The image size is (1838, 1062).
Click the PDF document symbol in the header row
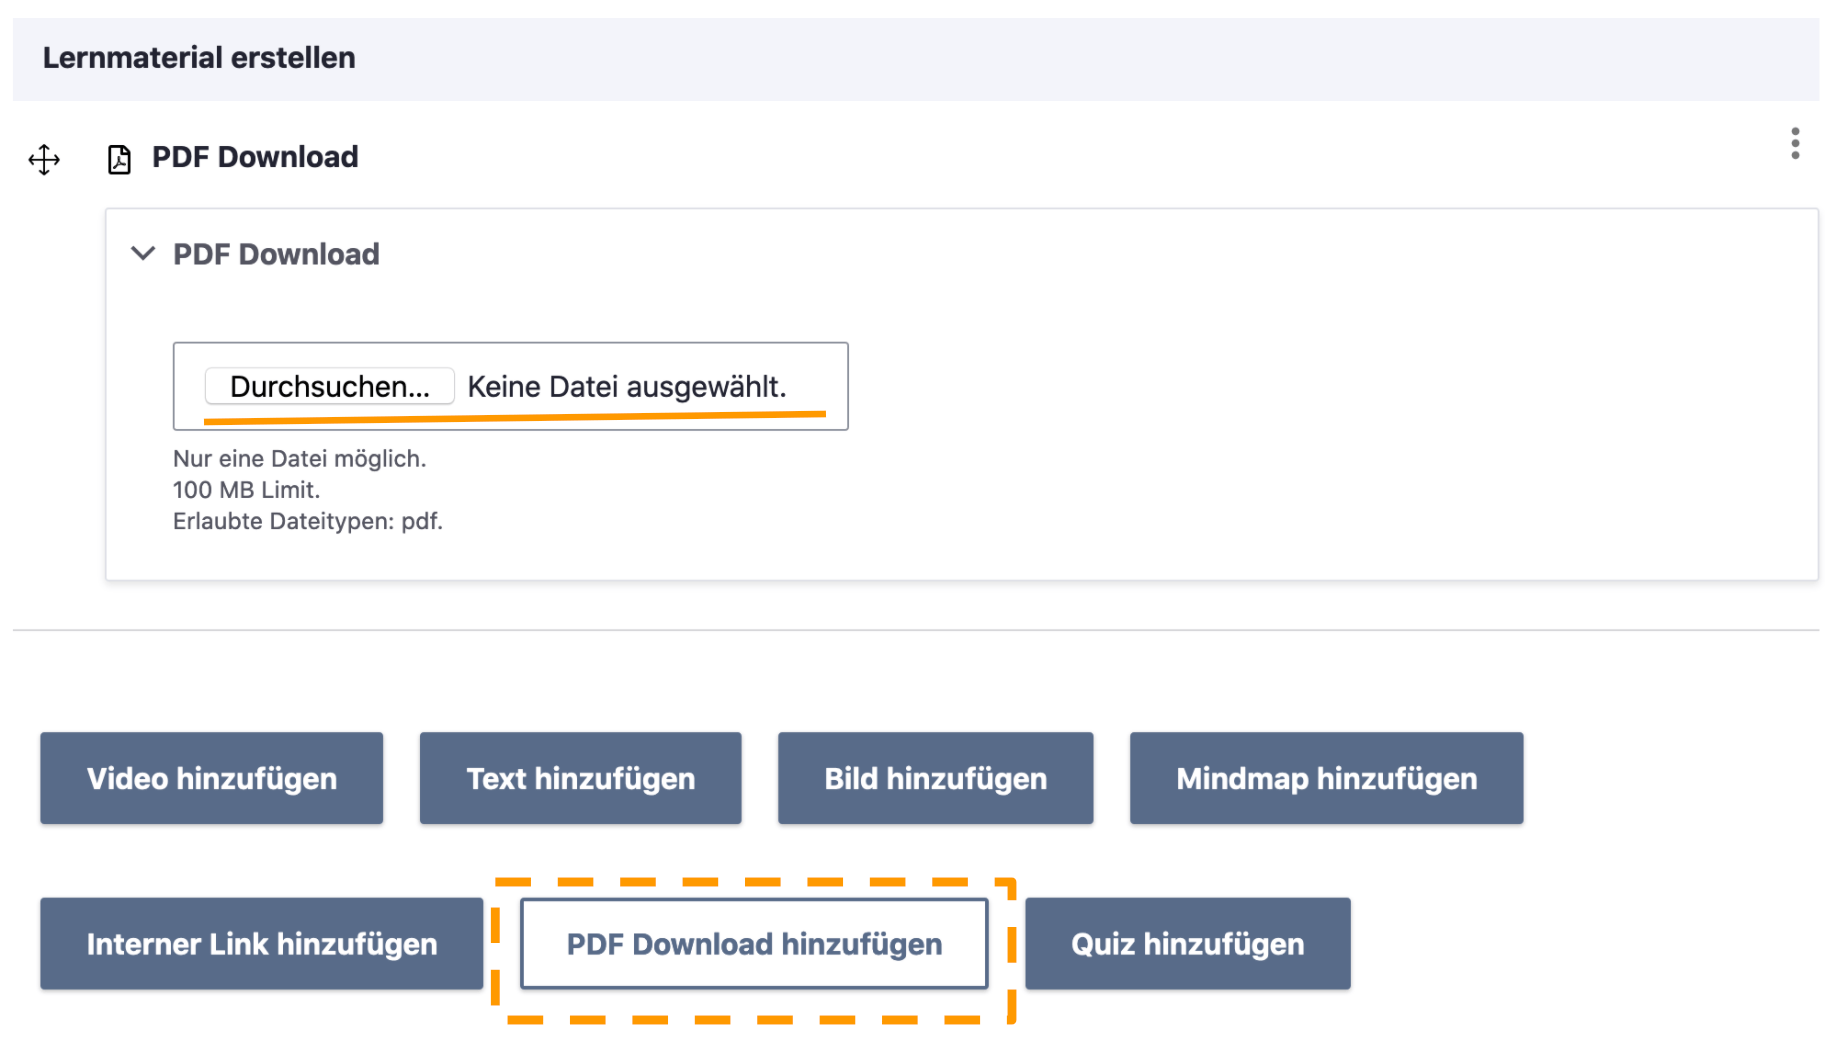pos(119,157)
